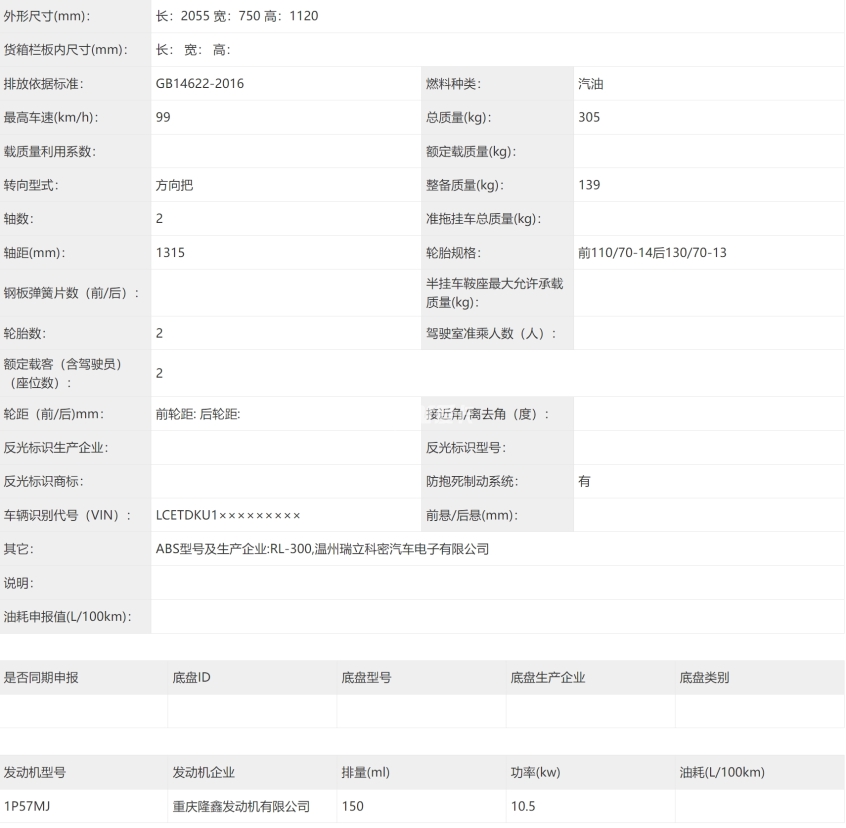Select the 防抱死制动系统 label
846x828 pixels.
(x=472, y=481)
